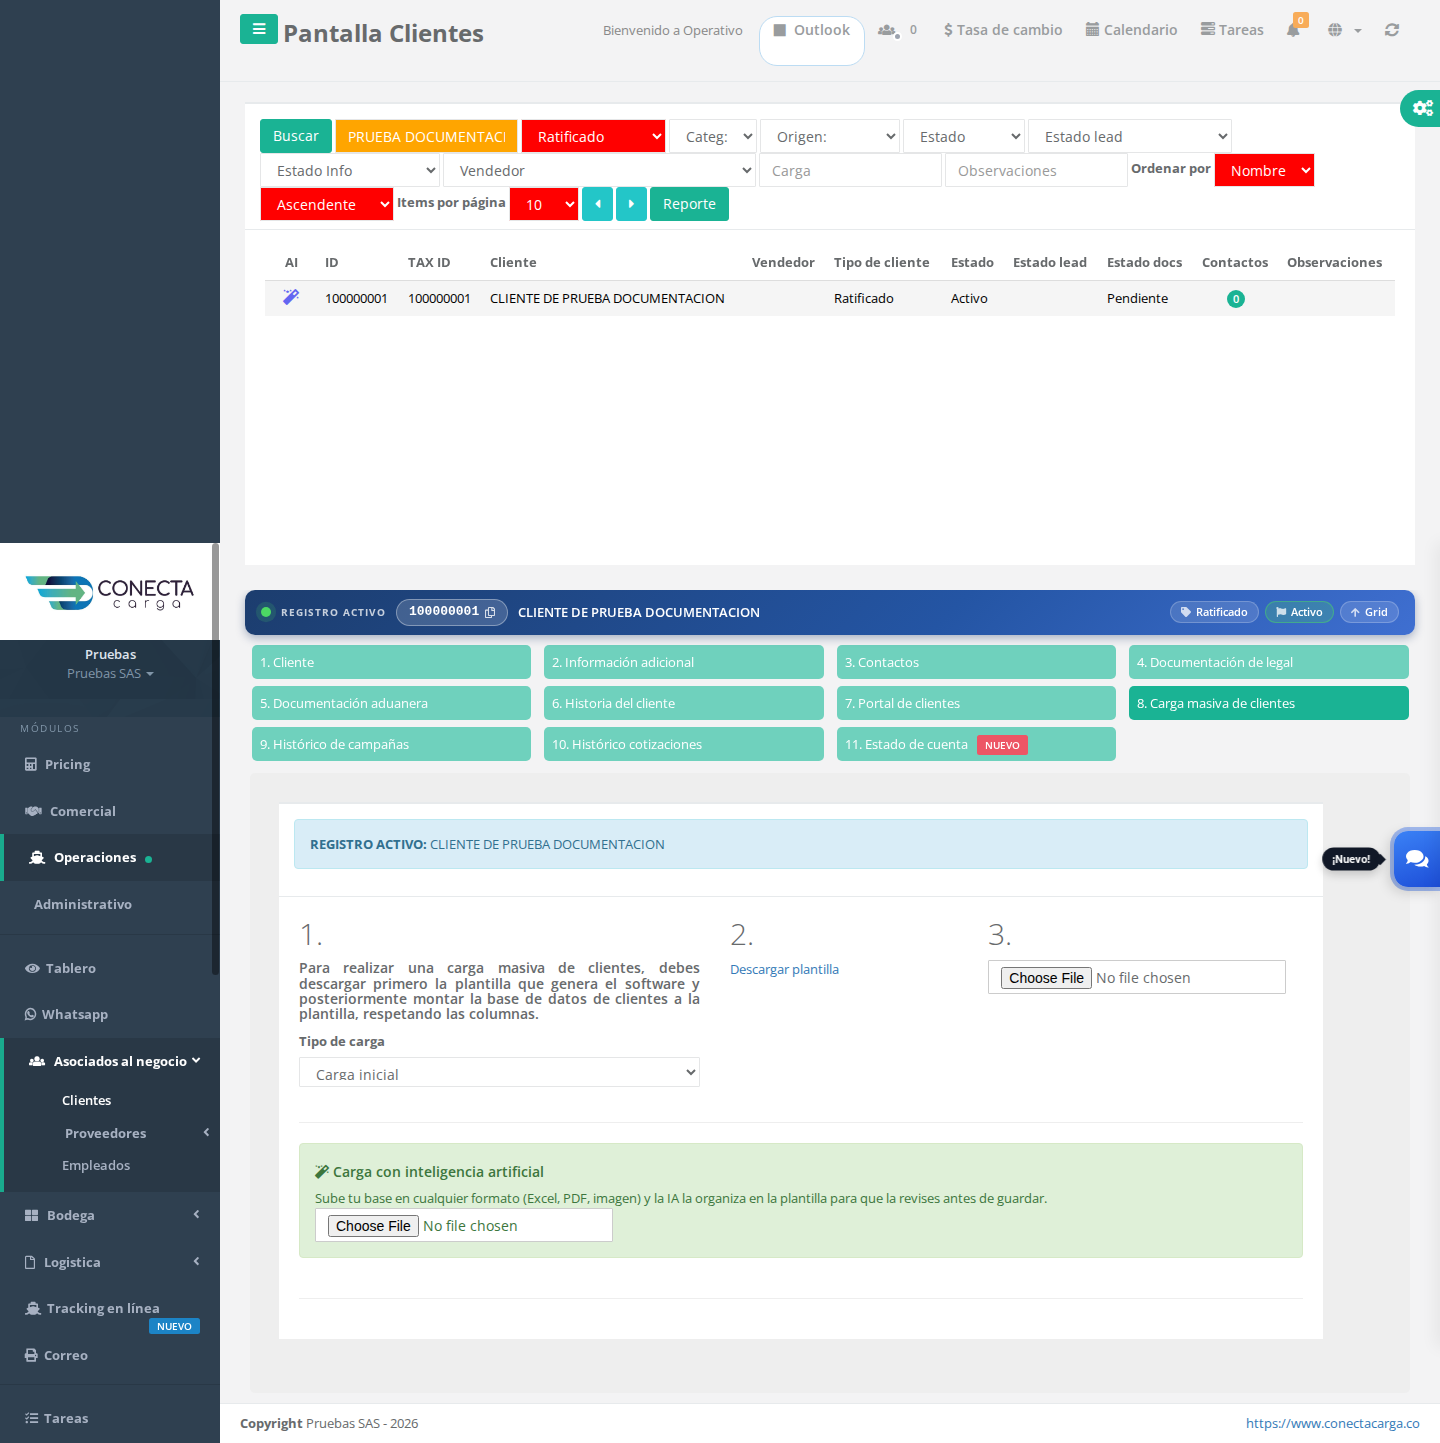Open the settings gears side tab
This screenshot has width=1440, height=1443.
1422,107
